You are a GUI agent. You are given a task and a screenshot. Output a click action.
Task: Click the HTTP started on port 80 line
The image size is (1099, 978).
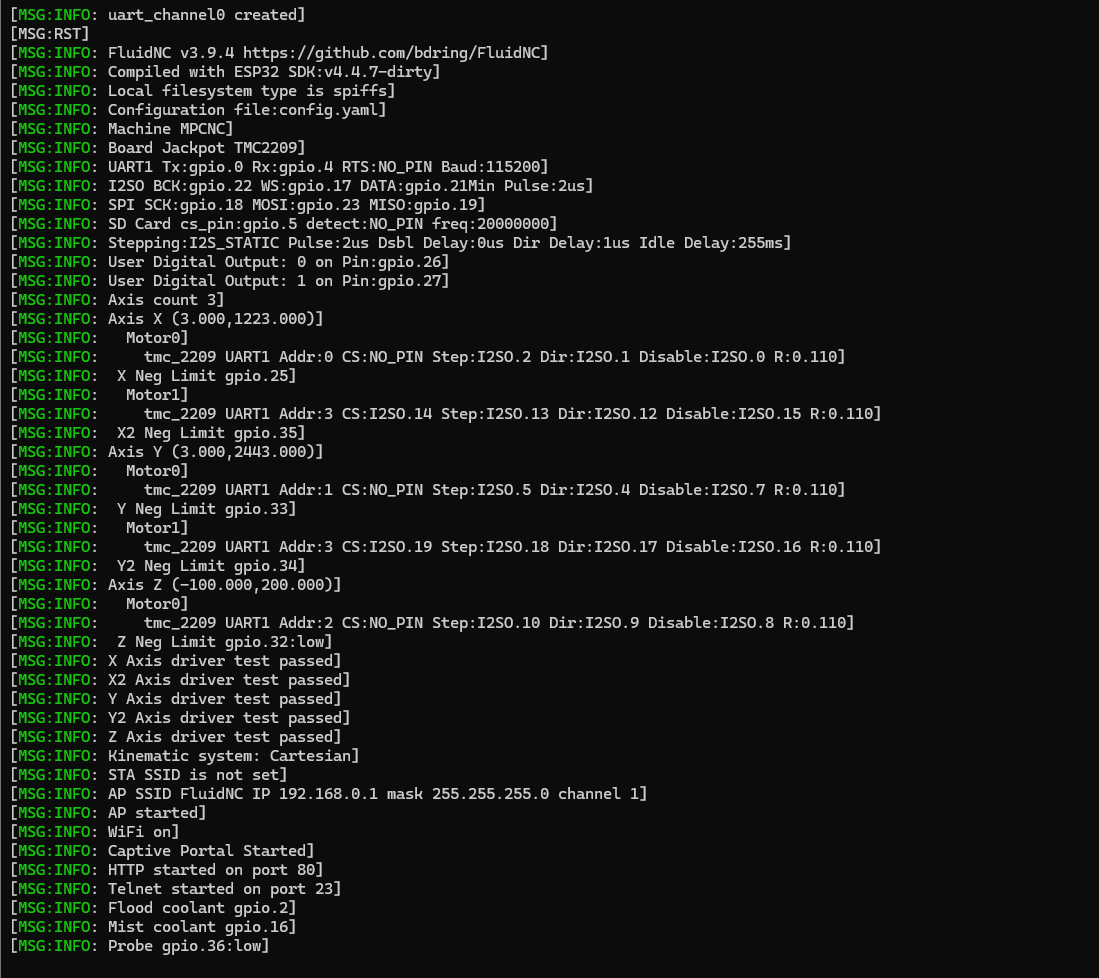point(167,869)
